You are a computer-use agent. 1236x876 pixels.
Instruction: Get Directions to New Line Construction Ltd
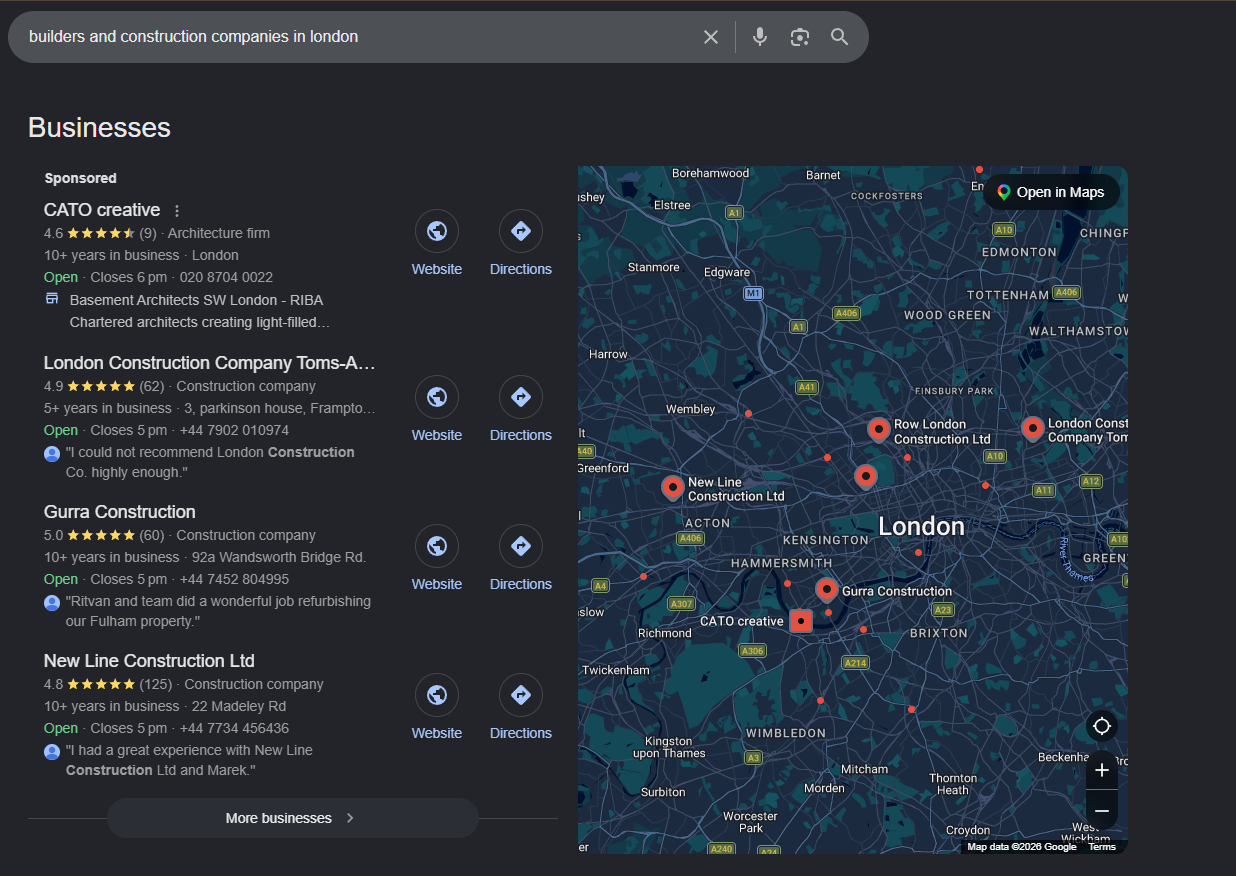tap(521, 695)
